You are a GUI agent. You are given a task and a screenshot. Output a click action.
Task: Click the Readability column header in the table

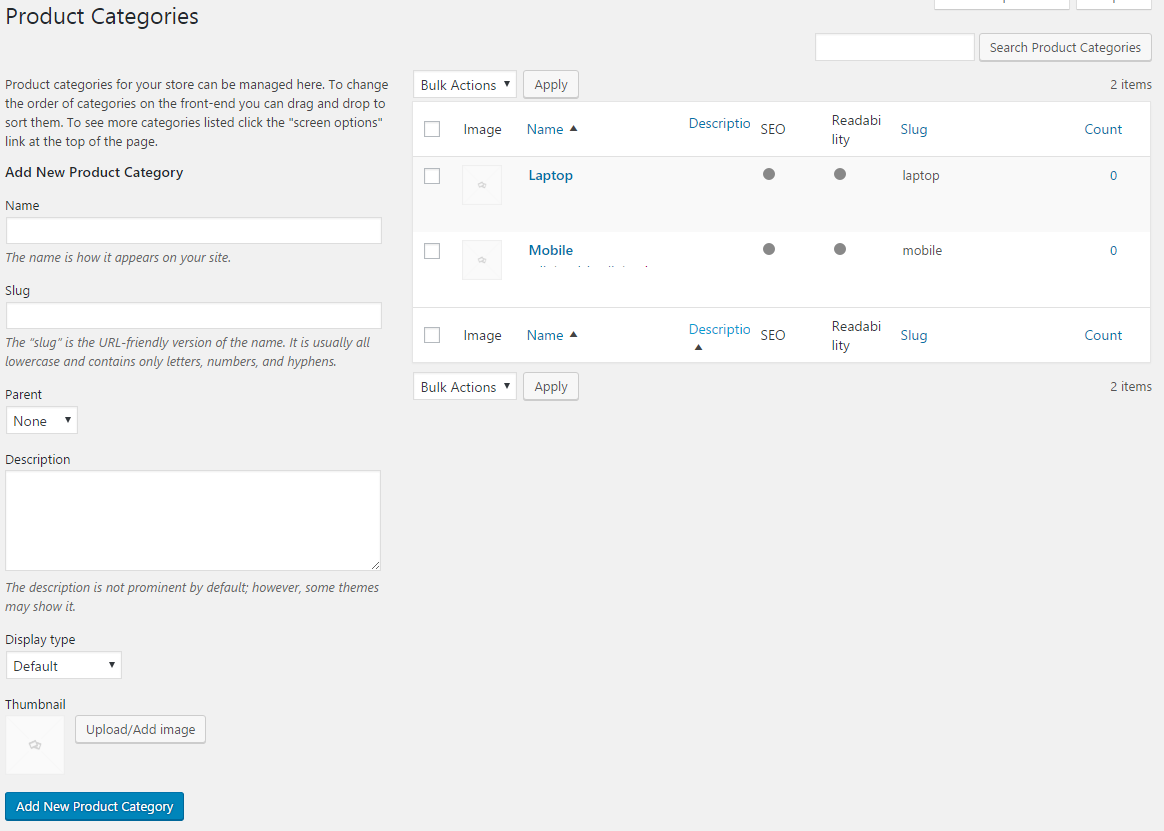(856, 130)
